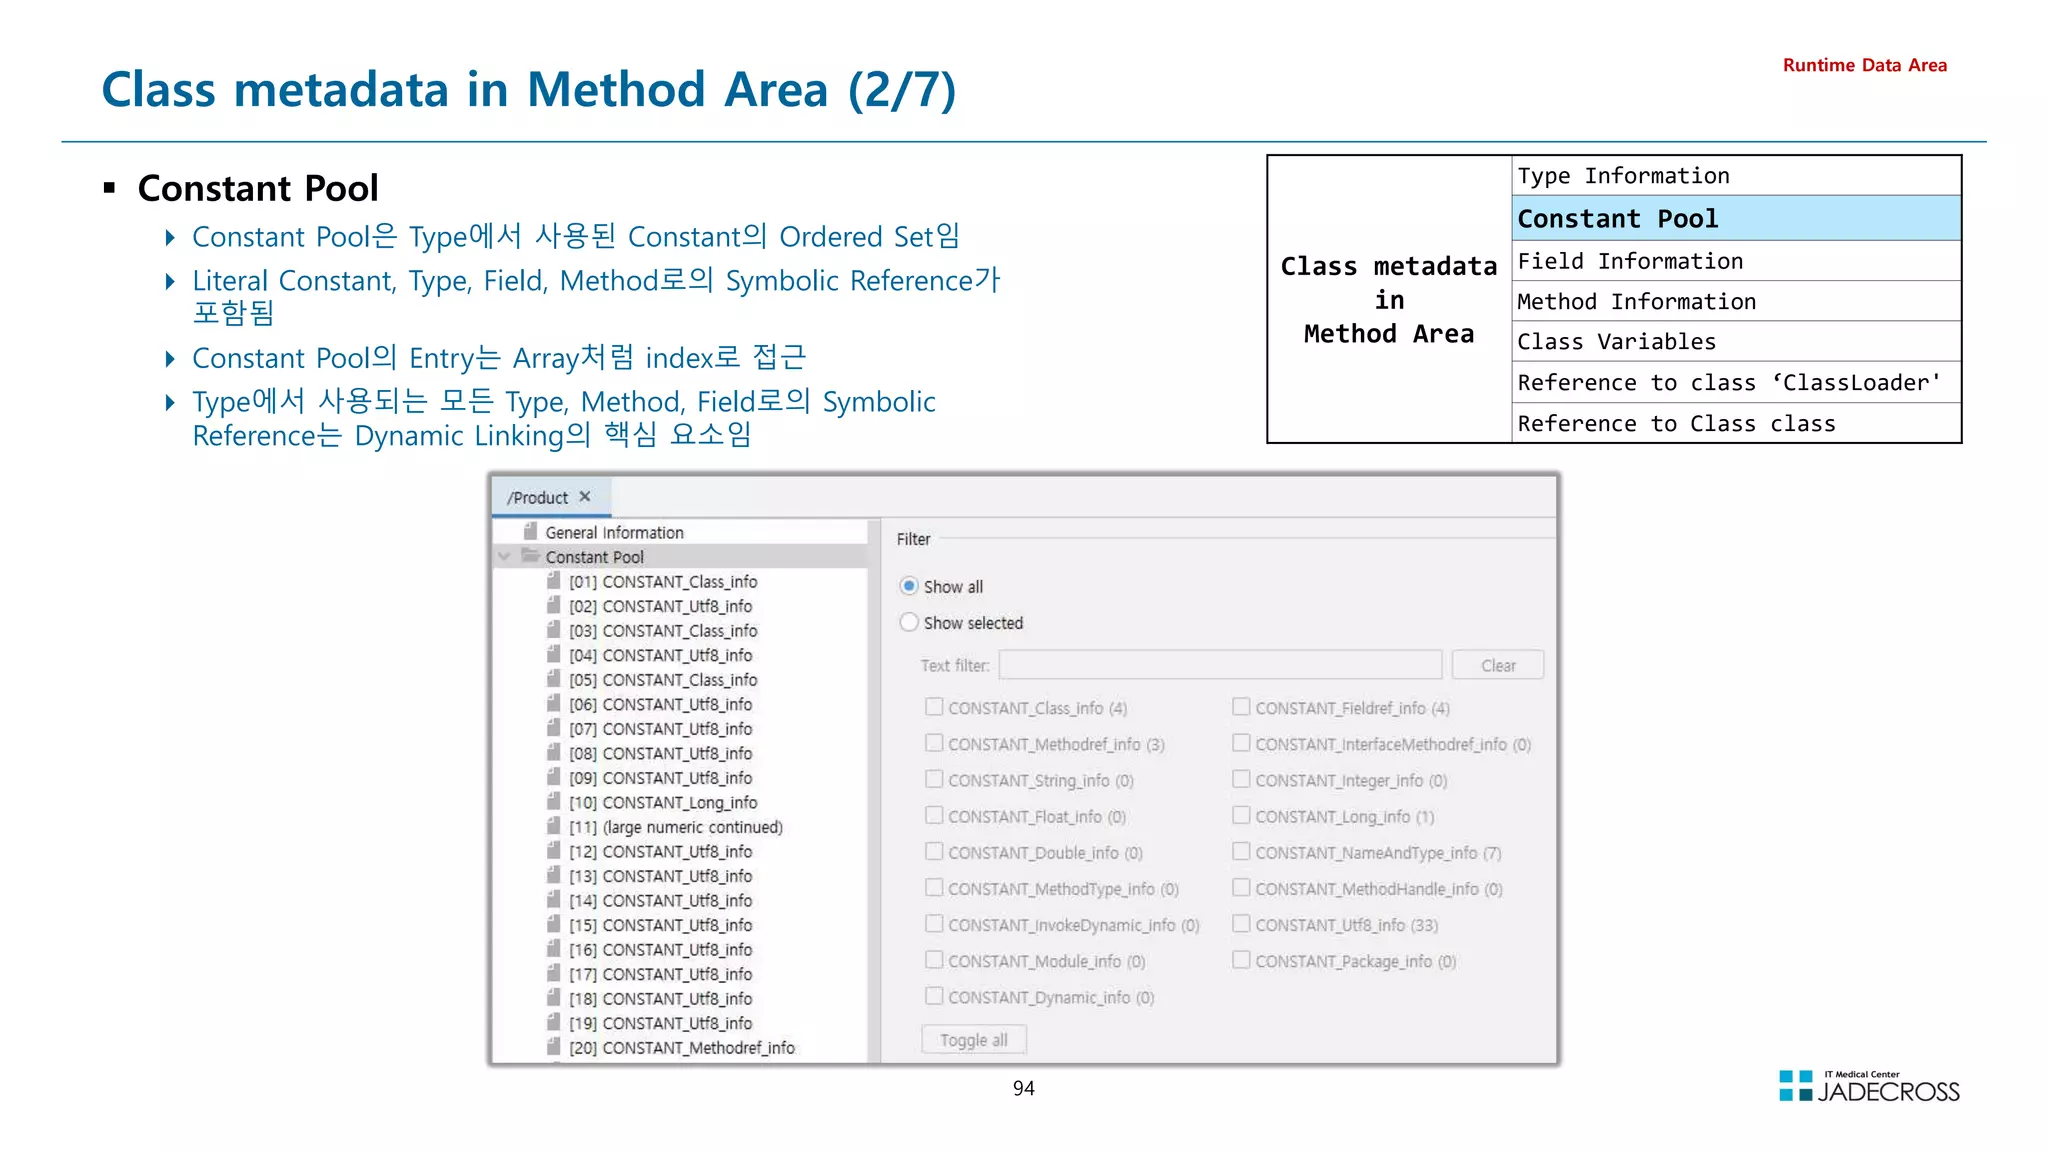Check CONSTANT_NameAndType_info (7) checkbox

tap(1241, 851)
